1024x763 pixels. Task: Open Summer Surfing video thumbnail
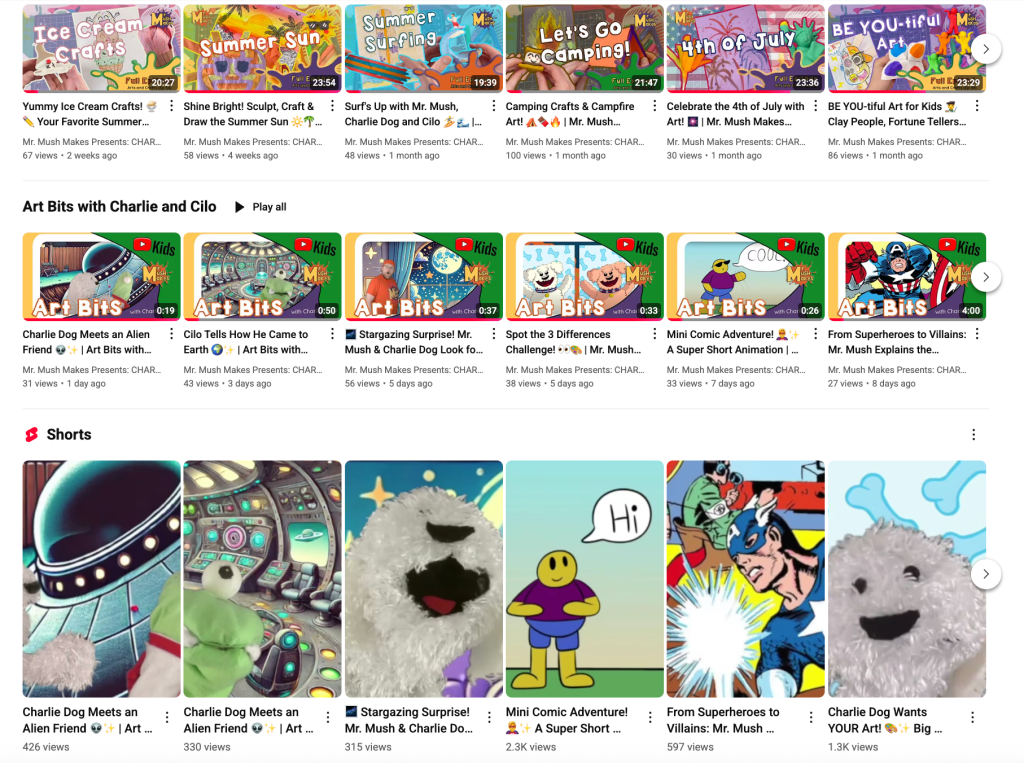tap(423, 48)
